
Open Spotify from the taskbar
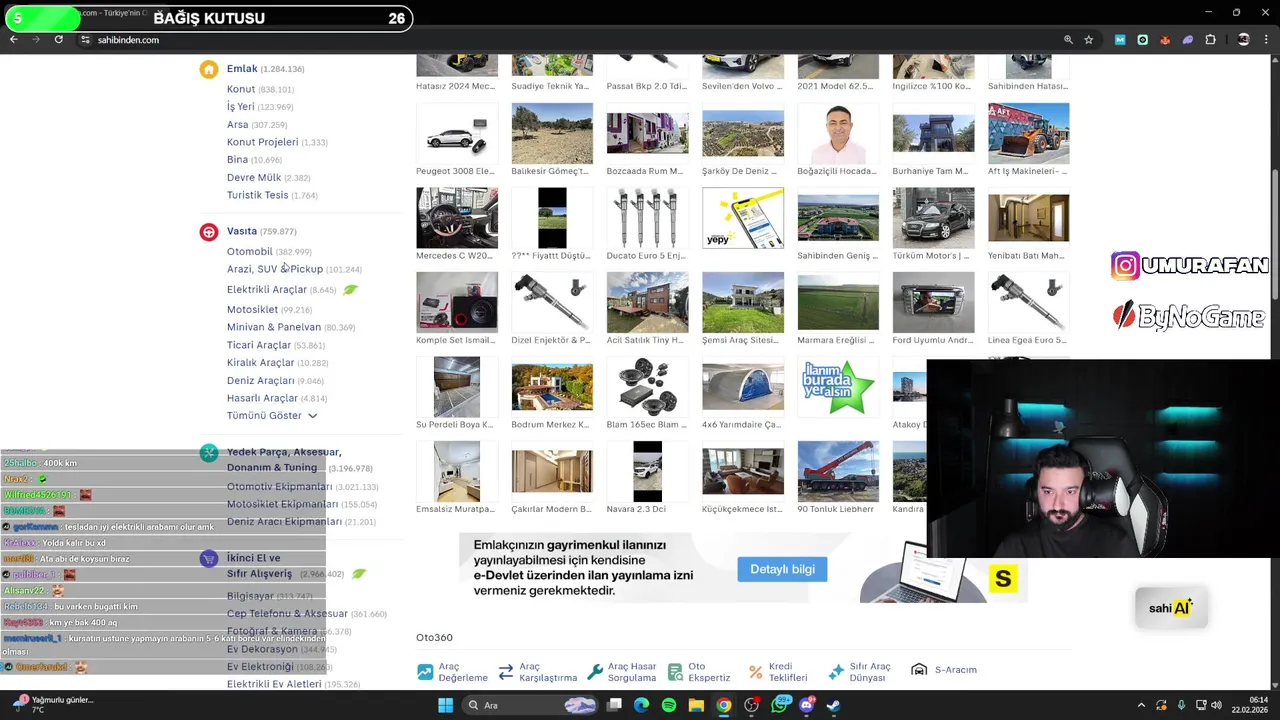[669, 705]
